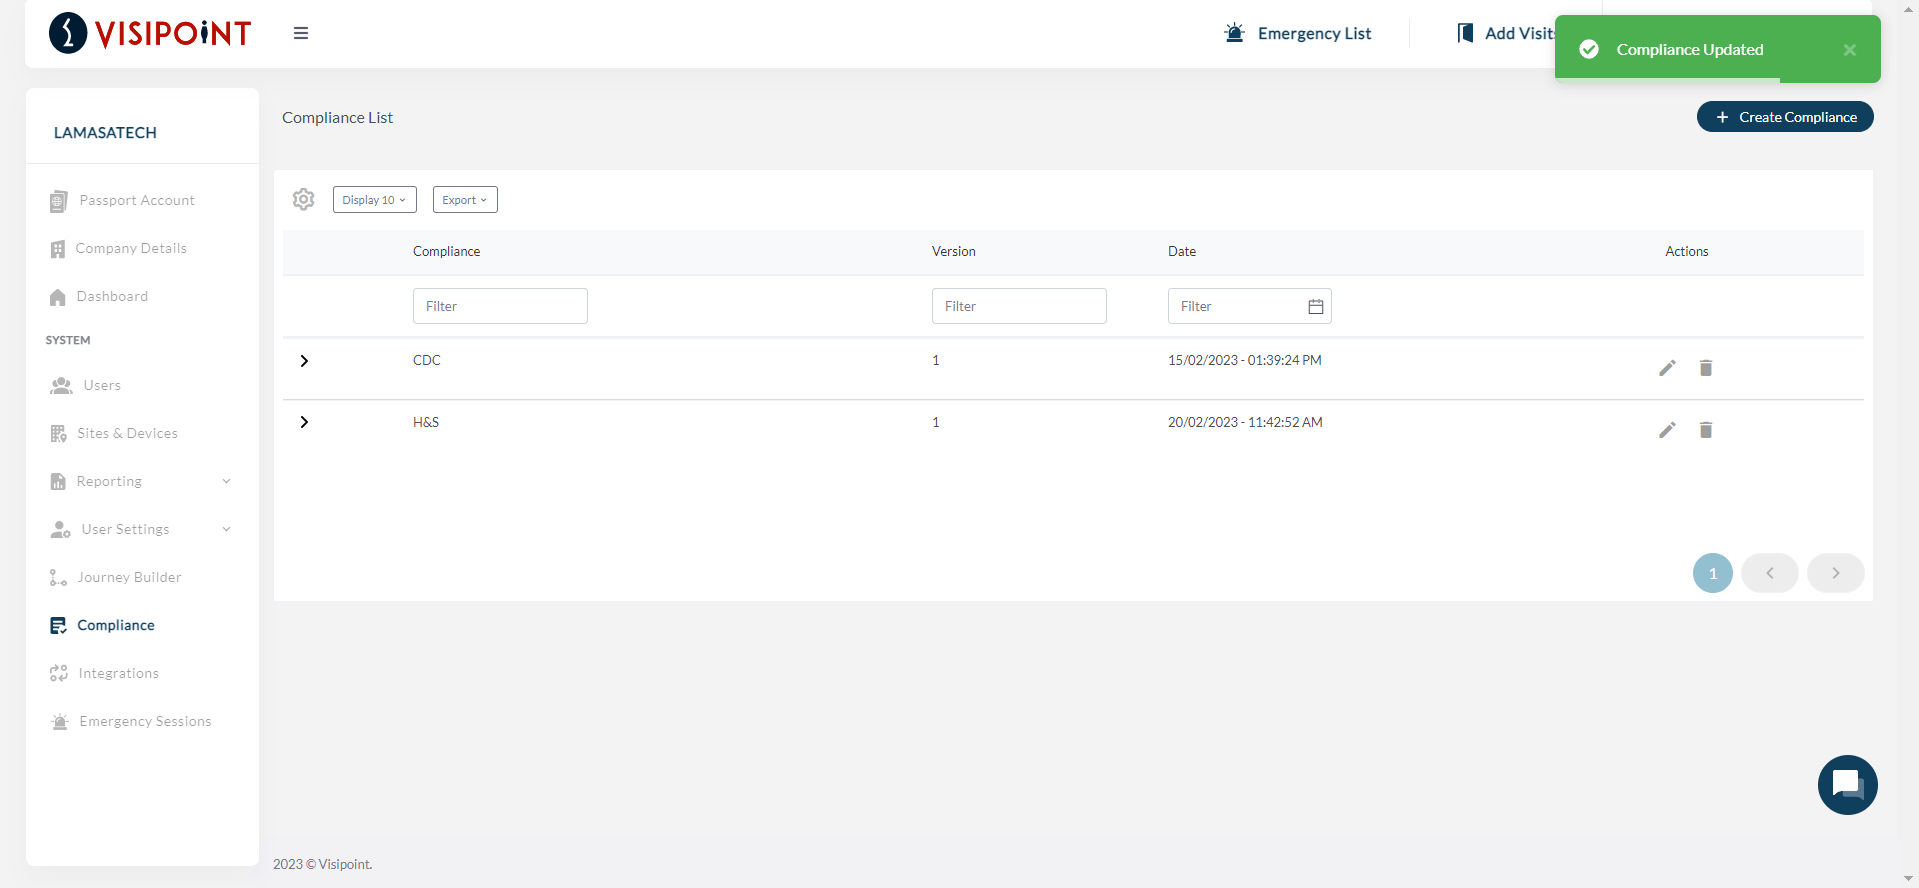Edit the H&S compliance with pencil icon
The width and height of the screenshot is (1919, 888).
1667,430
